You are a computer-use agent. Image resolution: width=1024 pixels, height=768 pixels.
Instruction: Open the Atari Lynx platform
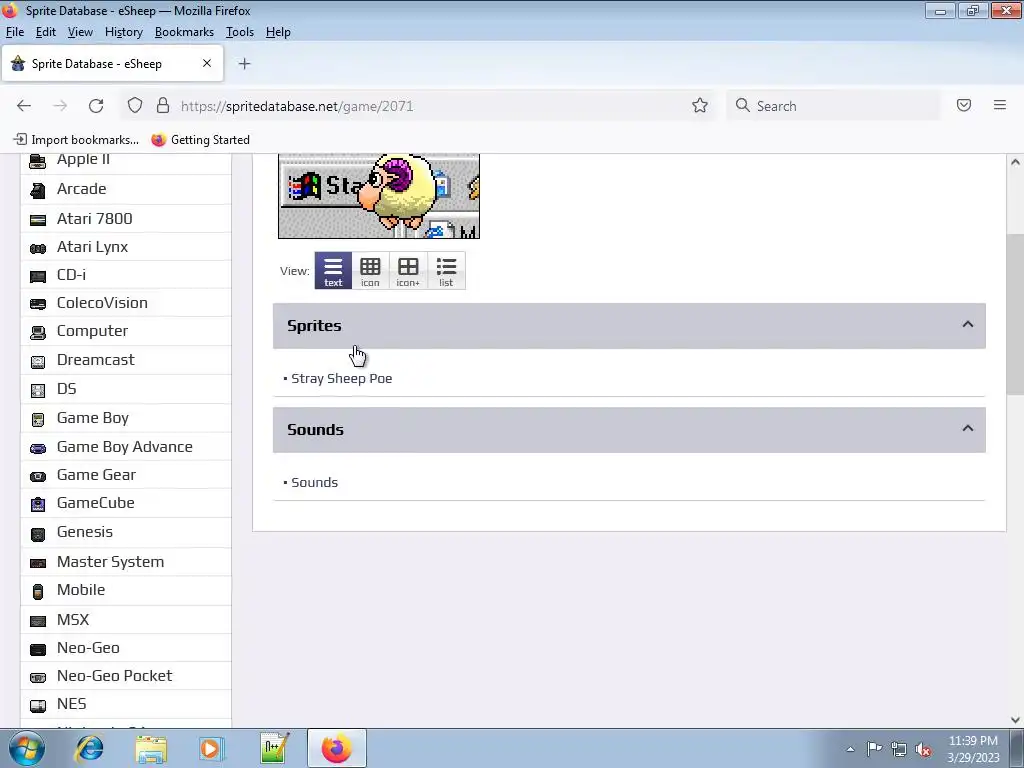[x=92, y=247]
